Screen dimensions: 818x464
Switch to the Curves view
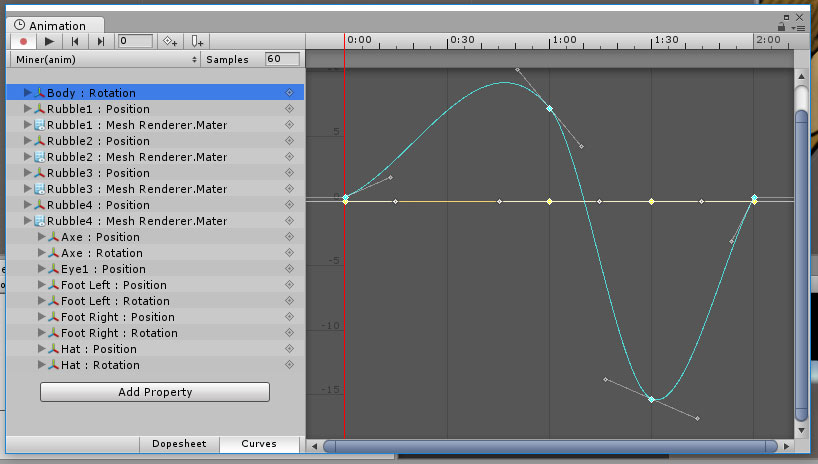(x=259, y=443)
